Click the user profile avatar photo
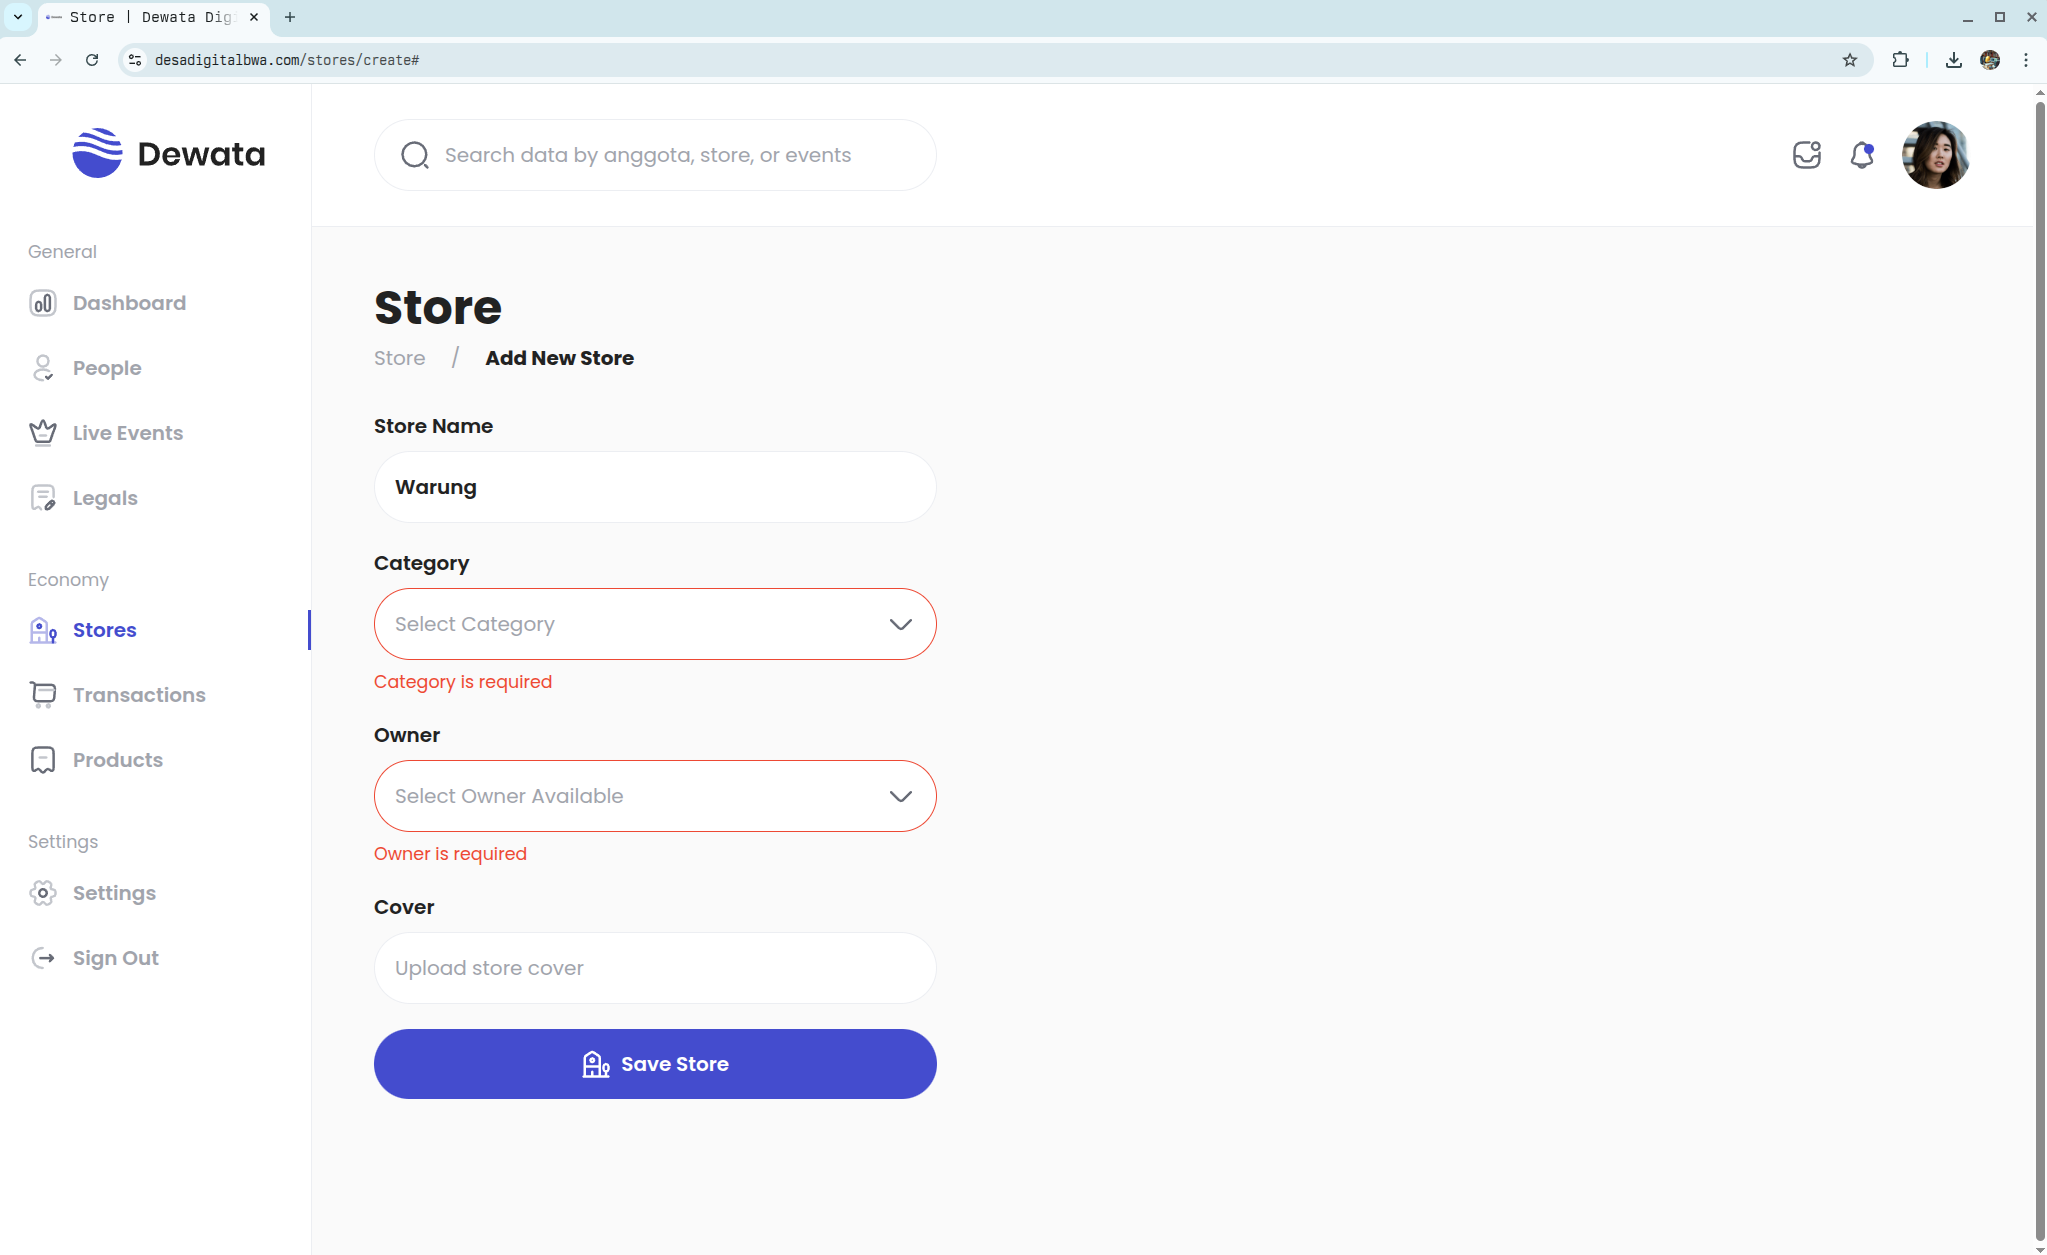The height and width of the screenshot is (1255, 2047). (1934, 155)
